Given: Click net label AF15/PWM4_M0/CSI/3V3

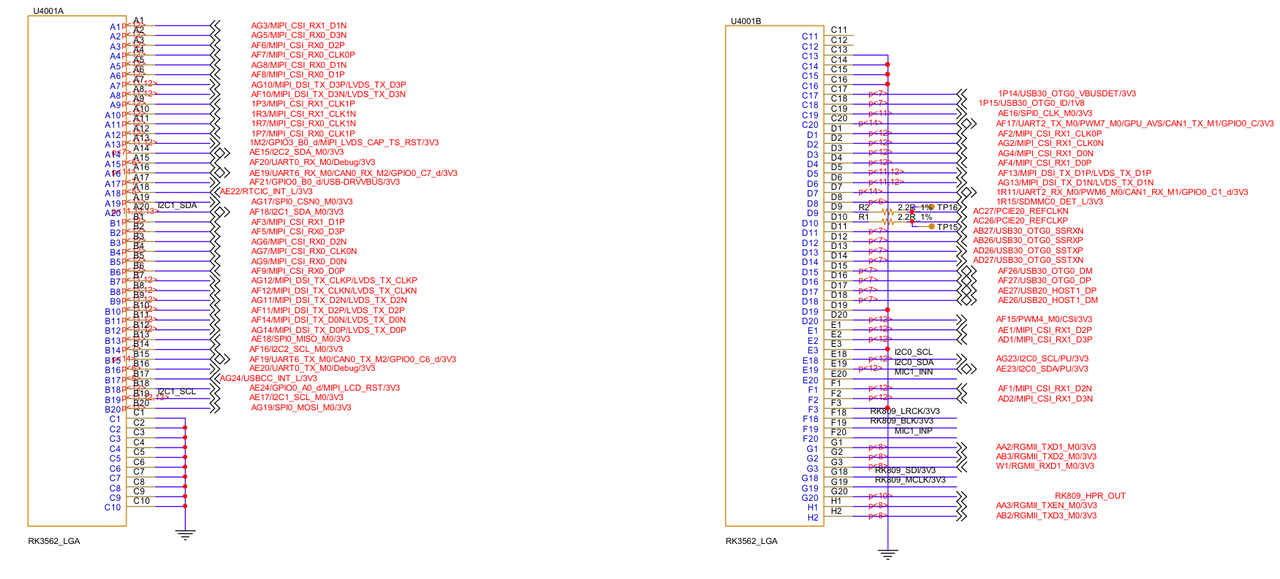Looking at the screenshot, I should (1045, 319).
